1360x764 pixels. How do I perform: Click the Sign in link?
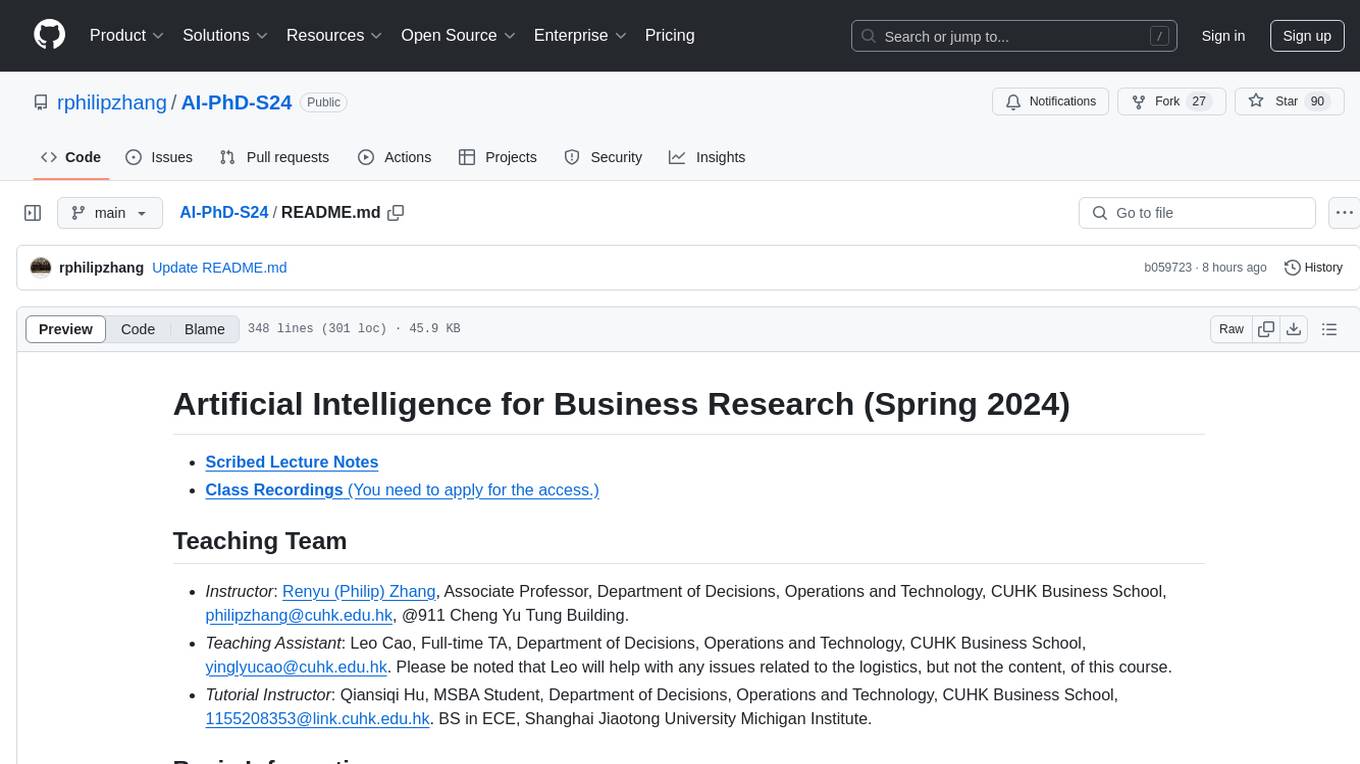pyautogui.click(x=1223, y=36)
